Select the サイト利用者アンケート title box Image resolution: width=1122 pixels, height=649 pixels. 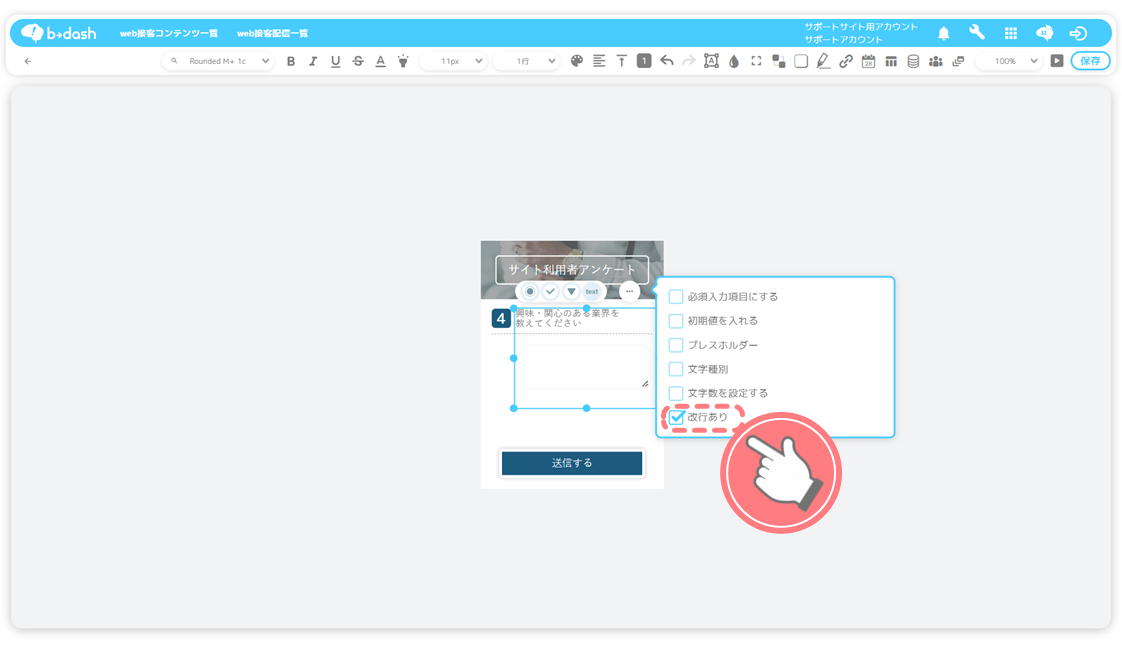point(572,270)
